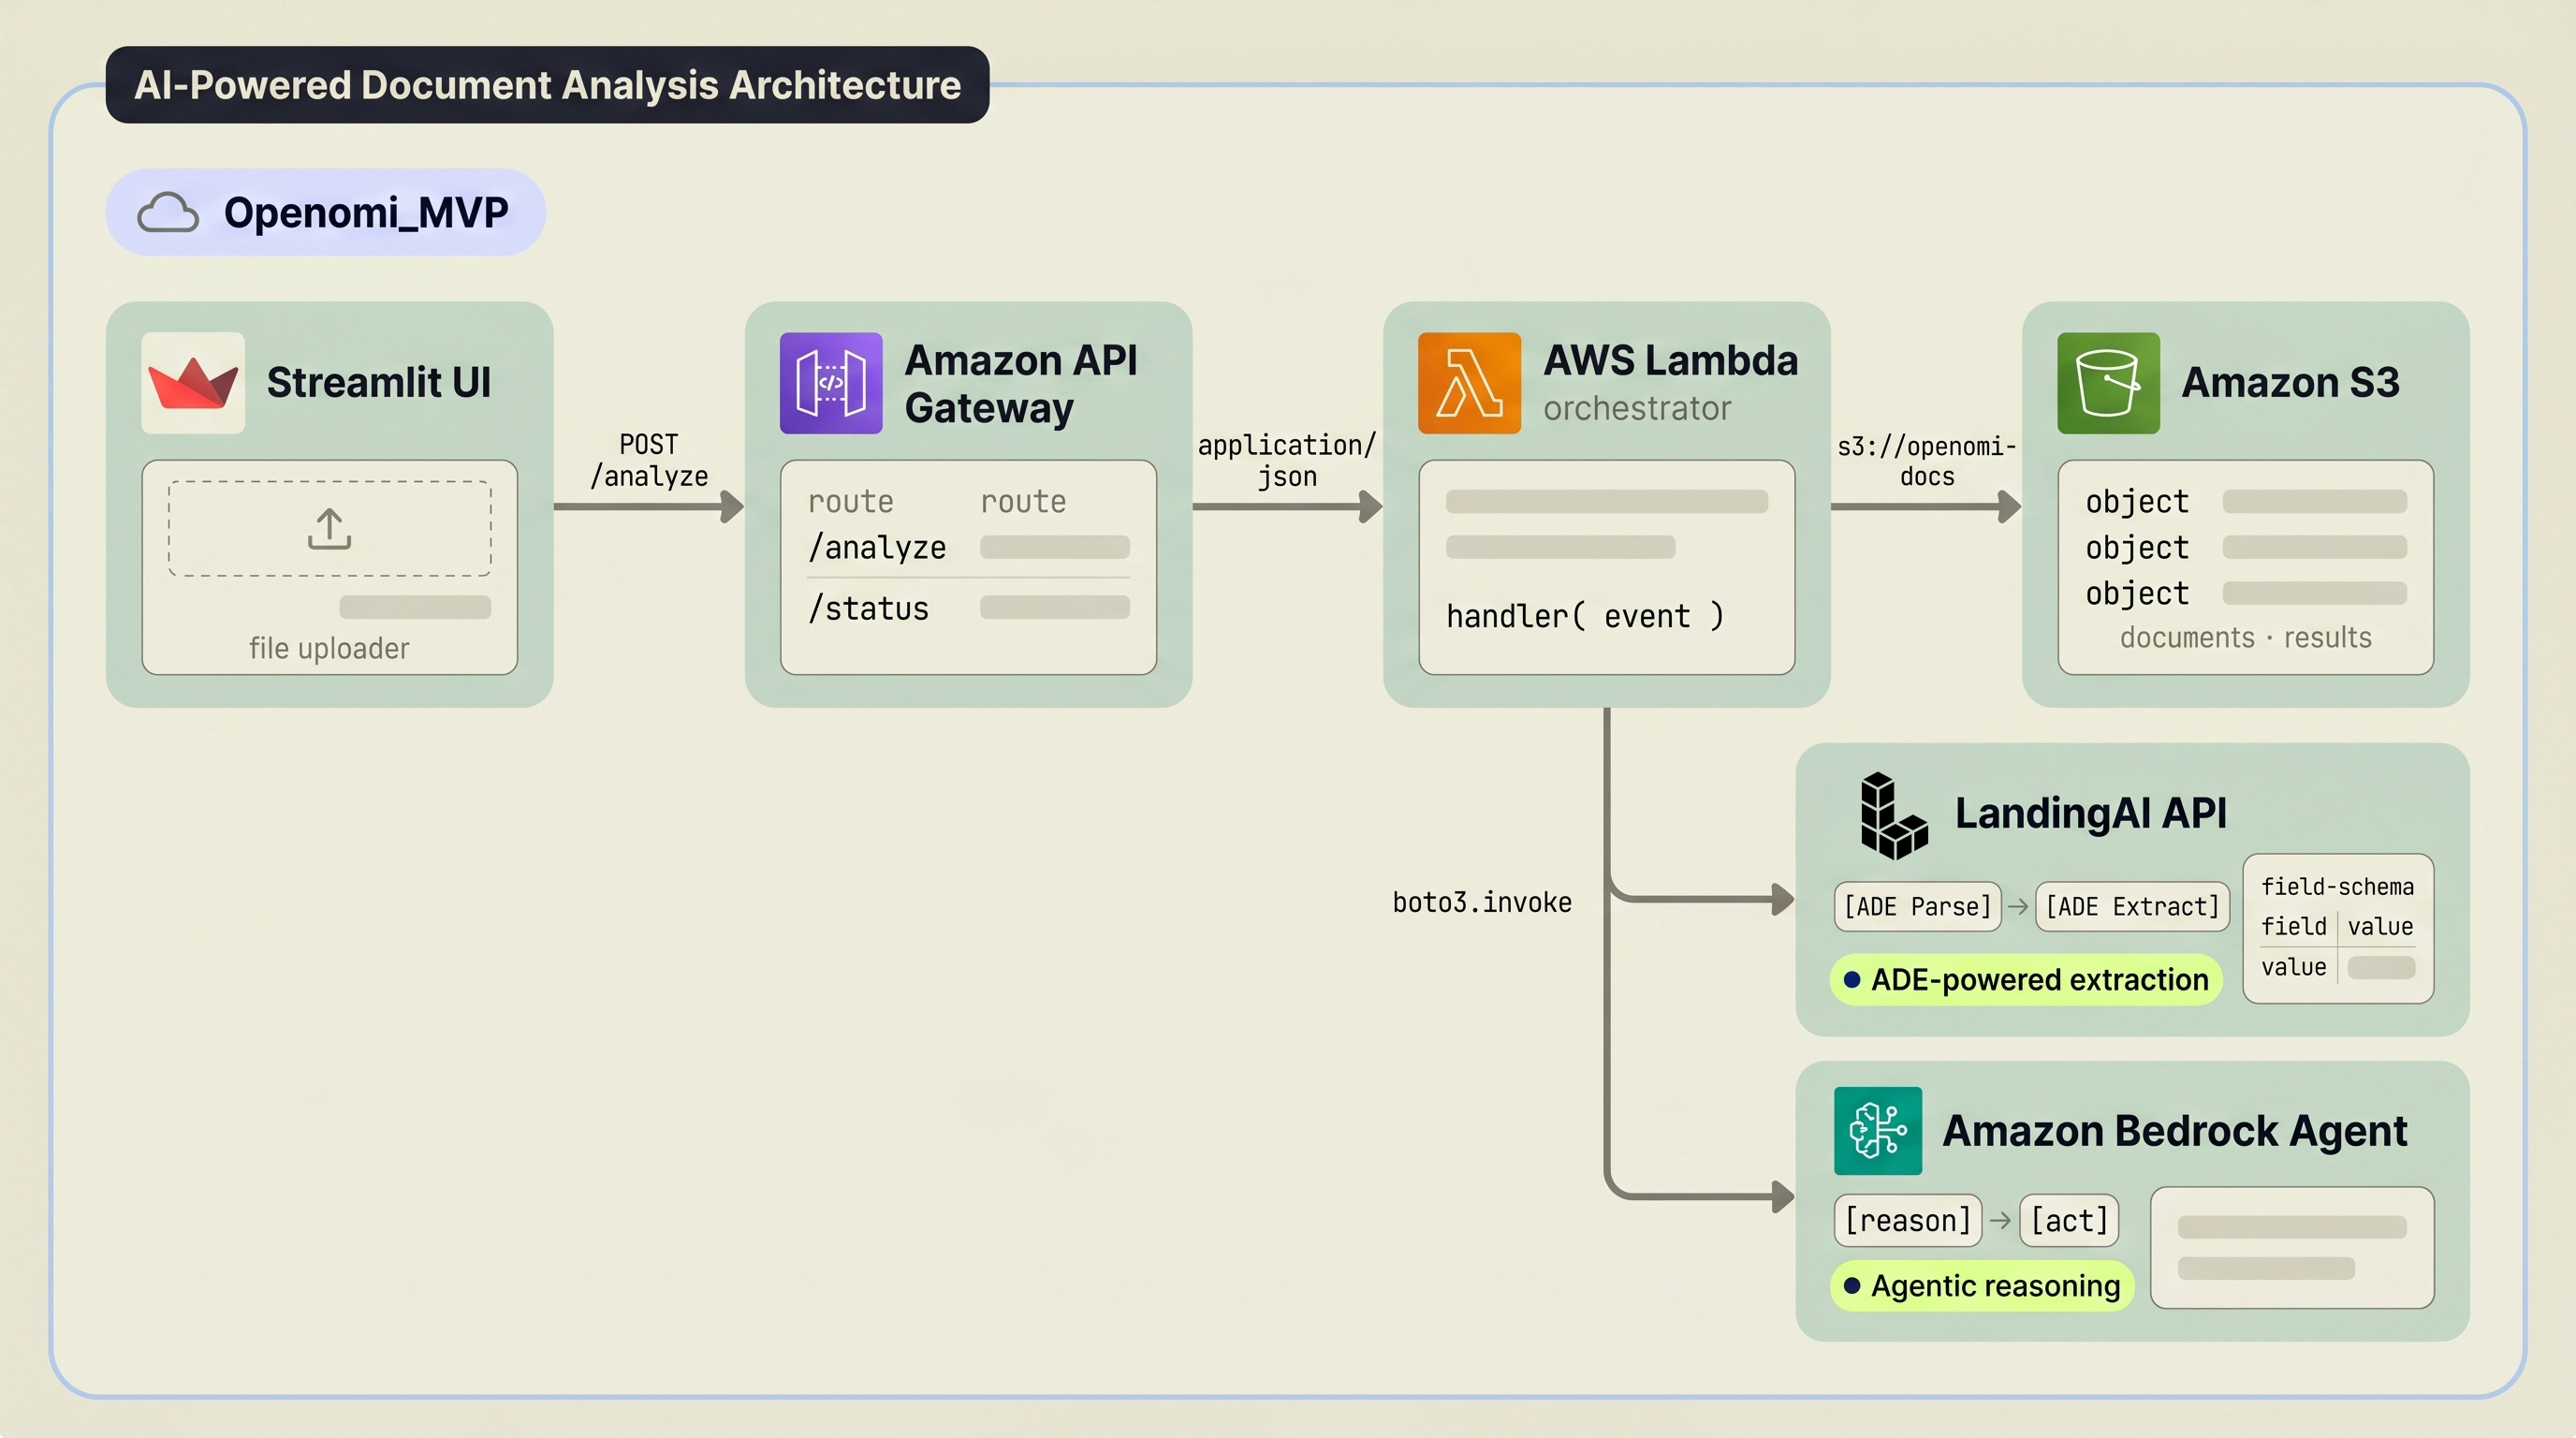
Task: Click the 'application/json' arrow label
Action: click(x=1287, y=460)
